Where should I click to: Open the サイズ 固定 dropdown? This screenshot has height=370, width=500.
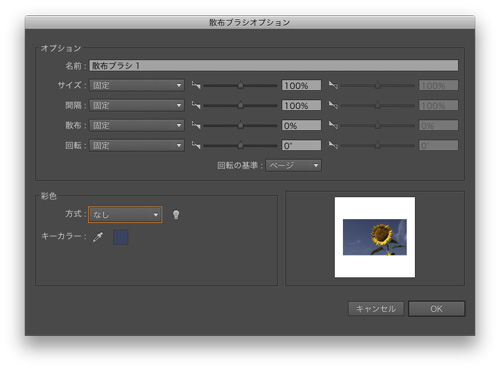(137, 85)
